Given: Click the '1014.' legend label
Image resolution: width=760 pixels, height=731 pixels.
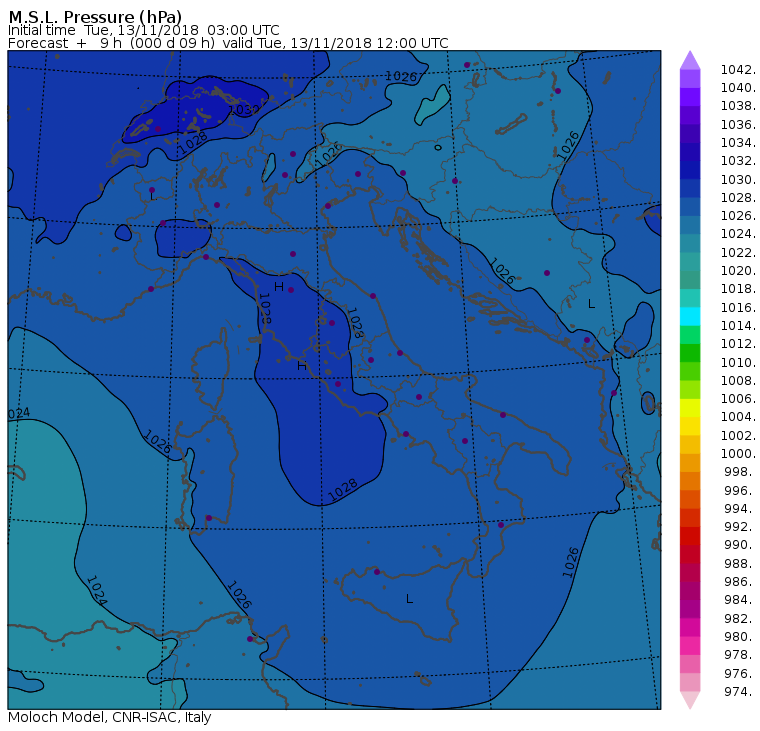Looking at the screenshot, I should click(x=738, y=326).
